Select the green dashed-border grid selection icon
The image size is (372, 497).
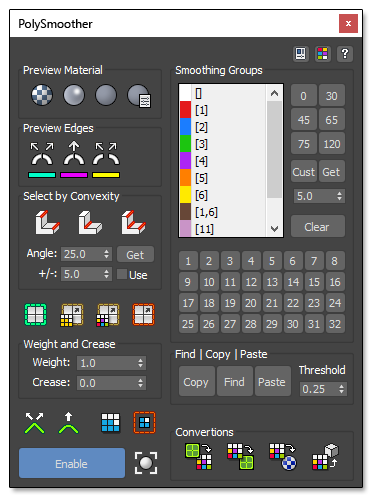point(35,314)
